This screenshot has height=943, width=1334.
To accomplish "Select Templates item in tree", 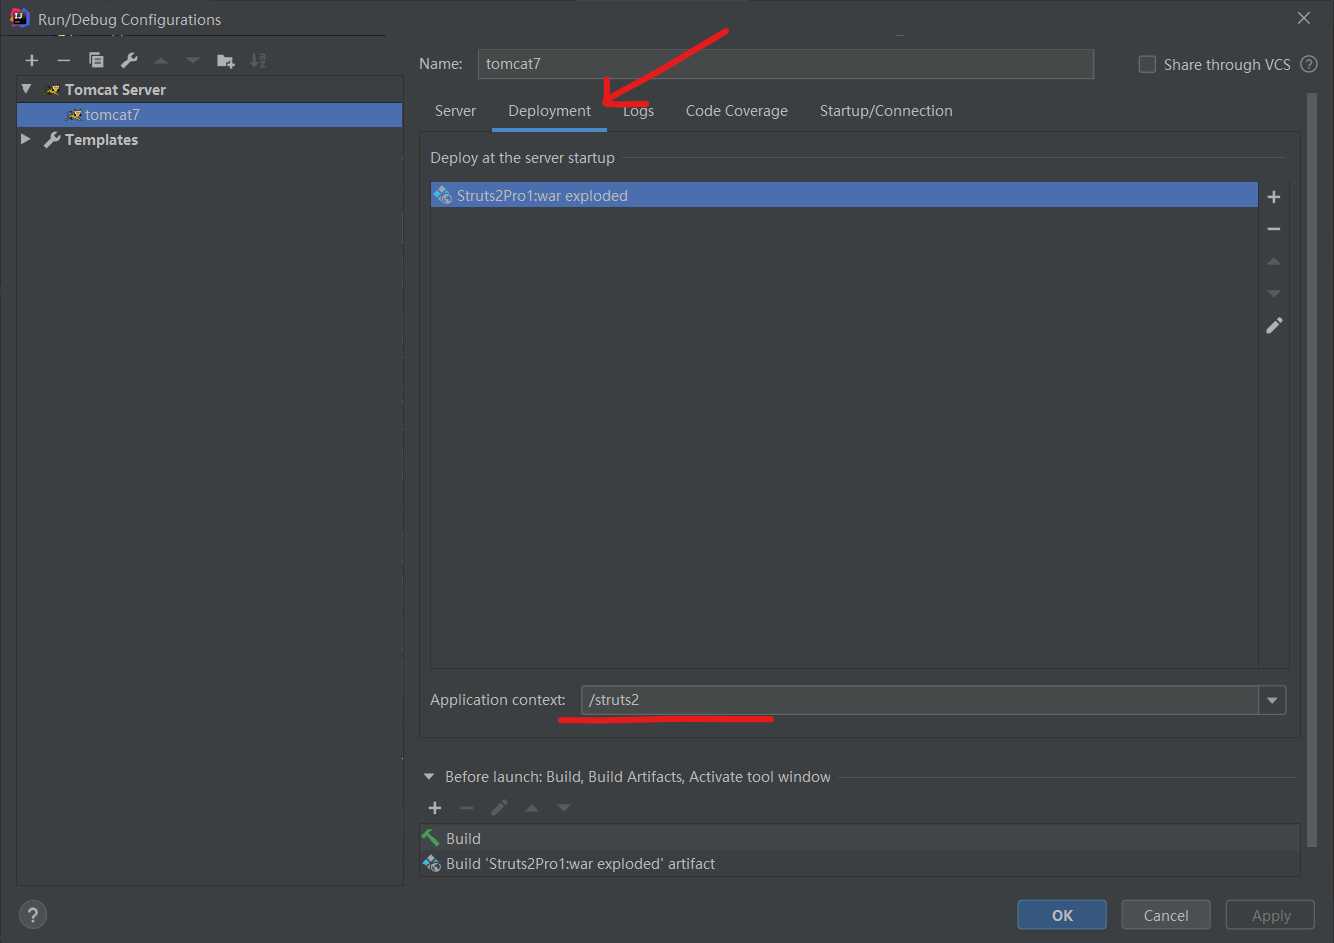I will click(101, 140).
